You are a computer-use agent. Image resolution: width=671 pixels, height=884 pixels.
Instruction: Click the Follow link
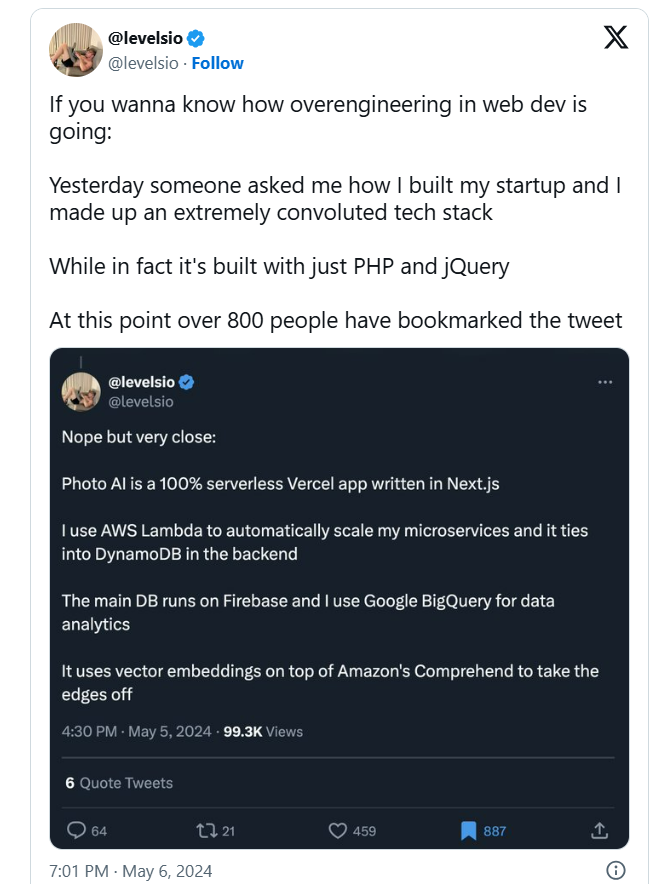point(217,63)
